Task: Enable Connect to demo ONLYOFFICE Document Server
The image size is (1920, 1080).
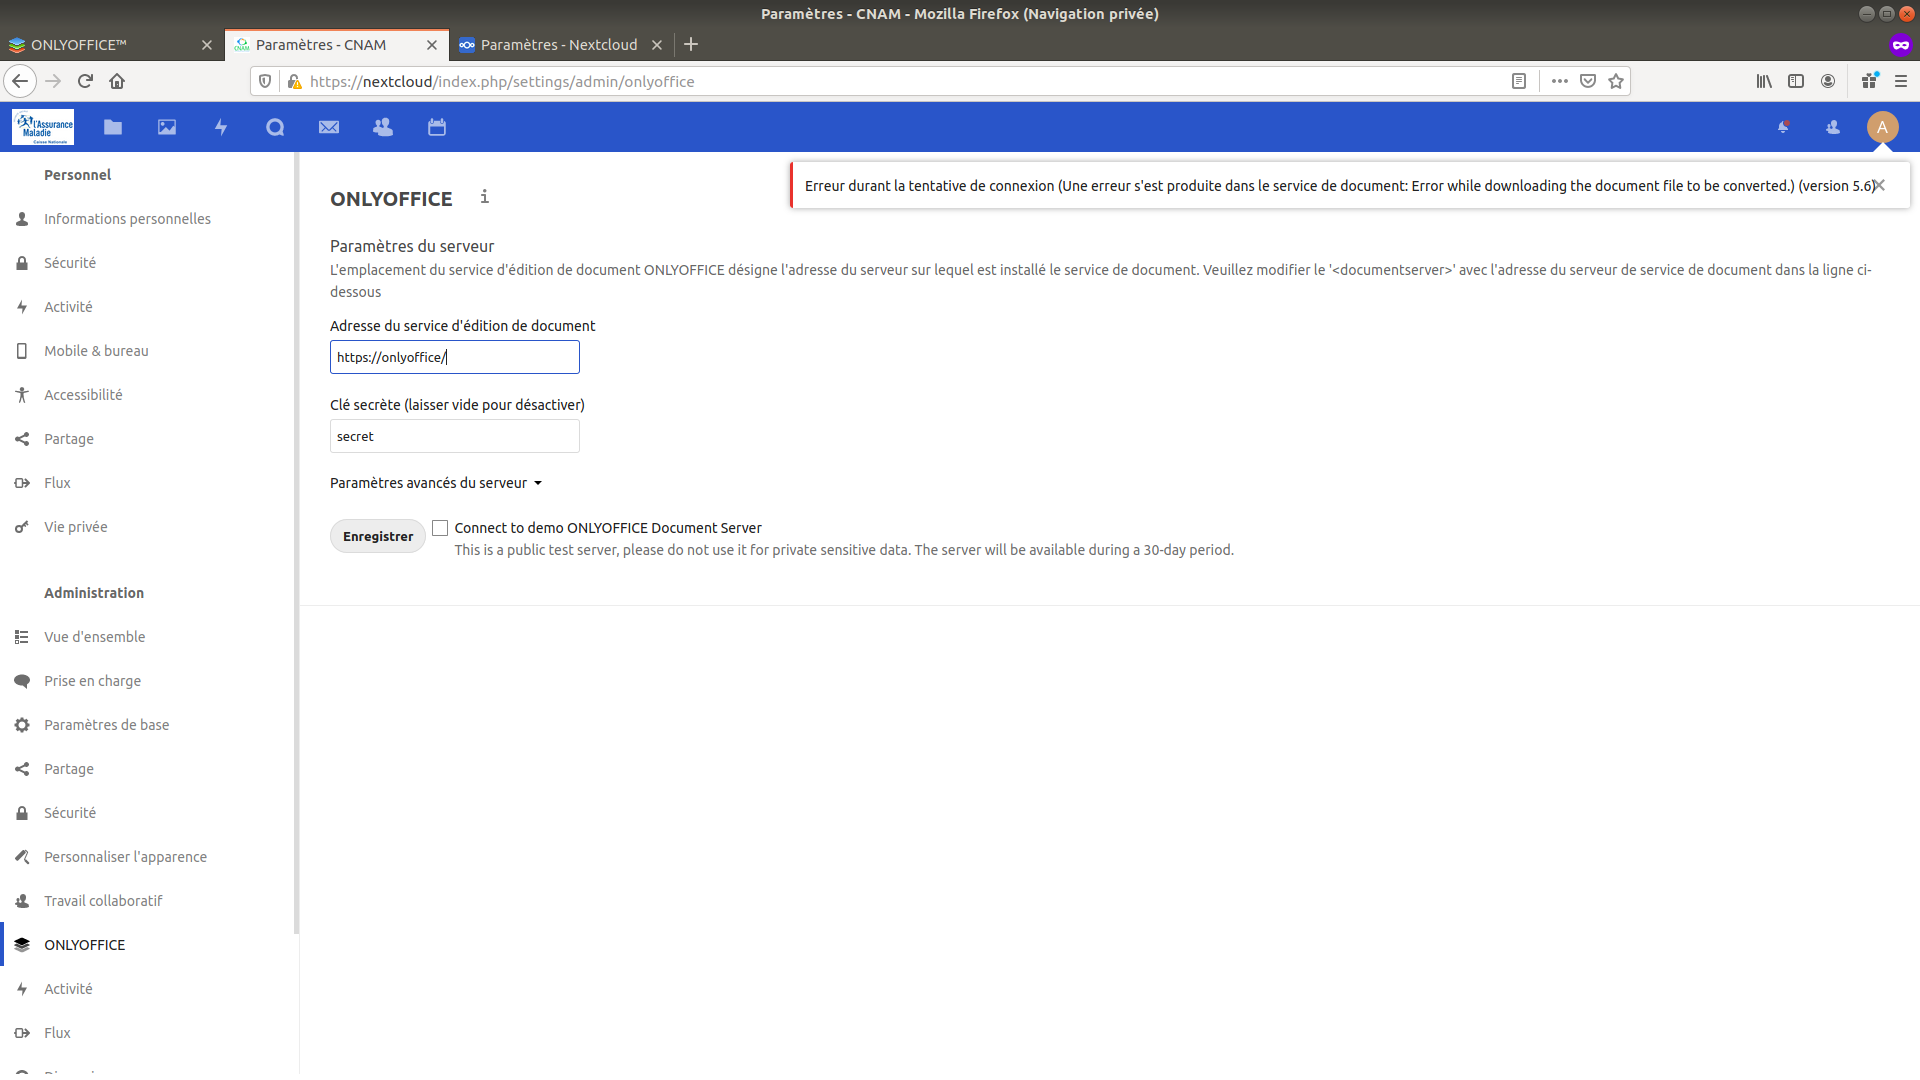Action: tap(440, 527)
